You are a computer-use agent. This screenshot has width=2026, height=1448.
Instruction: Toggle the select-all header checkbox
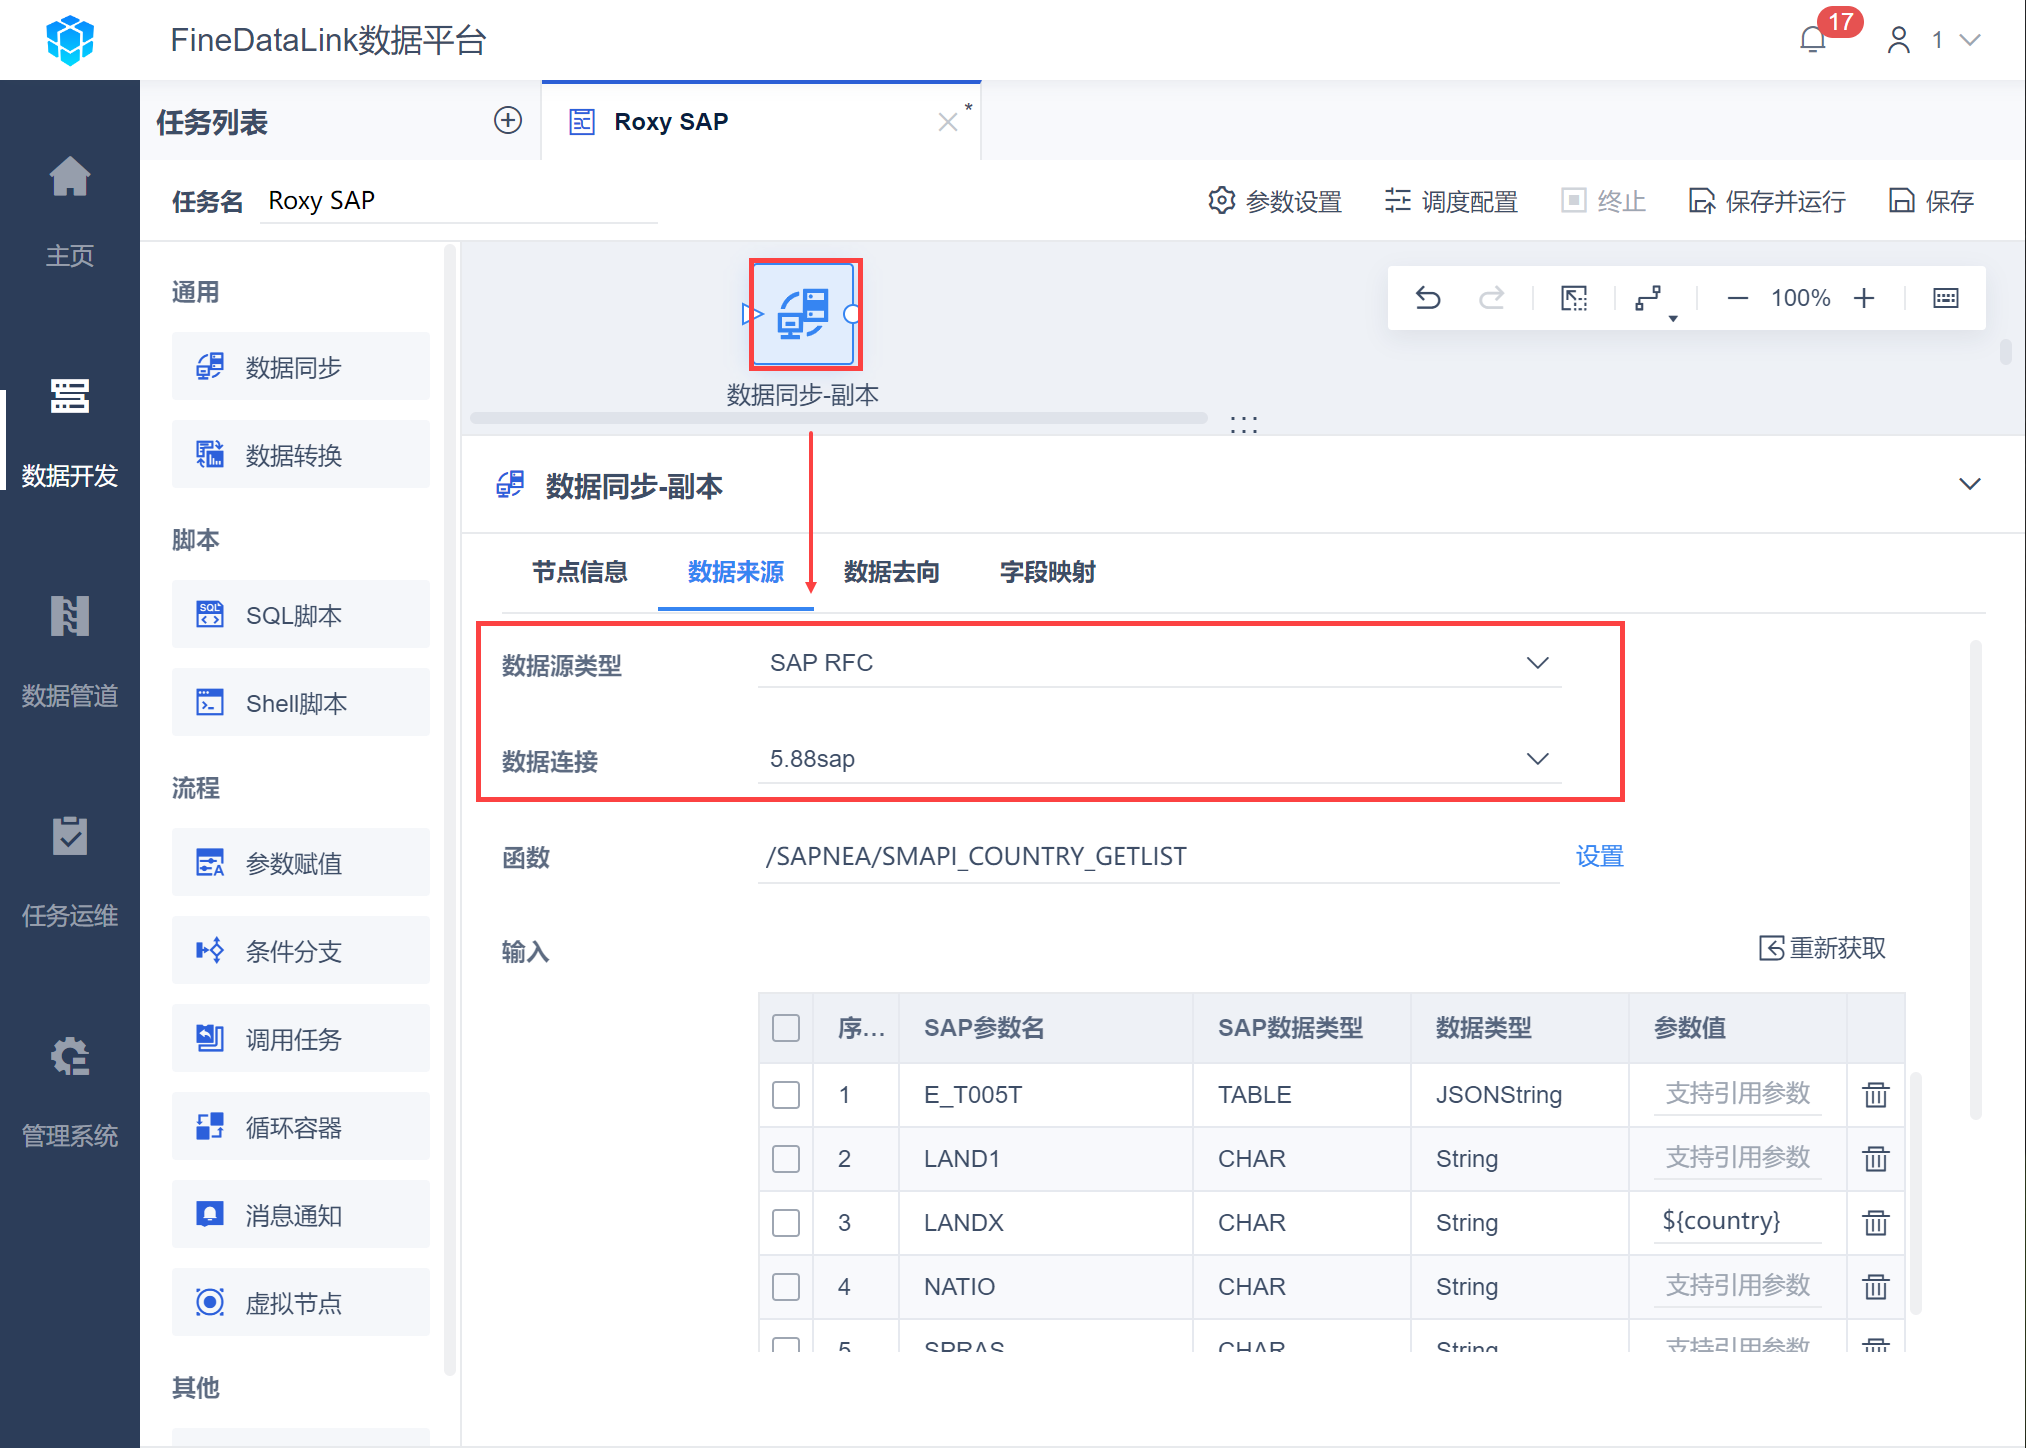tap(786, 1028)
